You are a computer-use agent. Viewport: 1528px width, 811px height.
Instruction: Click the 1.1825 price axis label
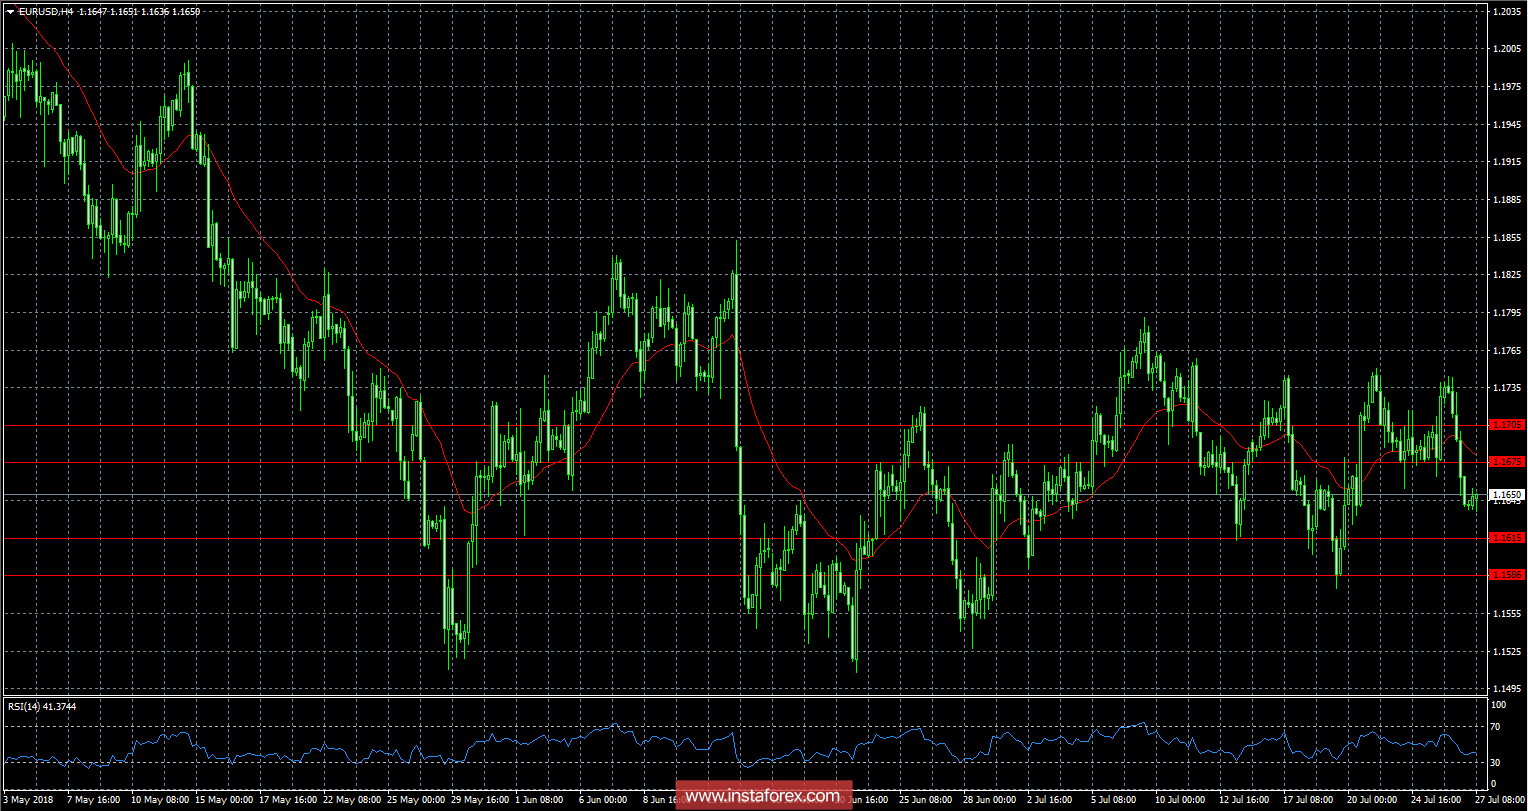click(1506, 275)
